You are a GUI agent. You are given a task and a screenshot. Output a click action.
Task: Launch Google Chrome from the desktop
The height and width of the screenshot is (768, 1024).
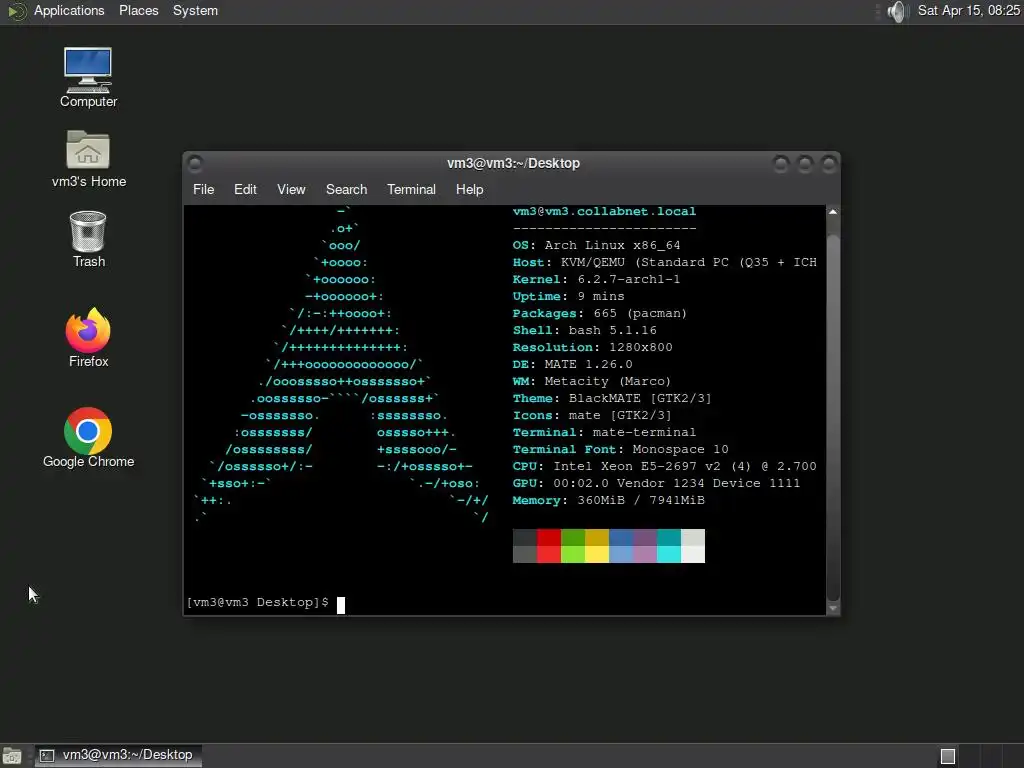[88, 438]
